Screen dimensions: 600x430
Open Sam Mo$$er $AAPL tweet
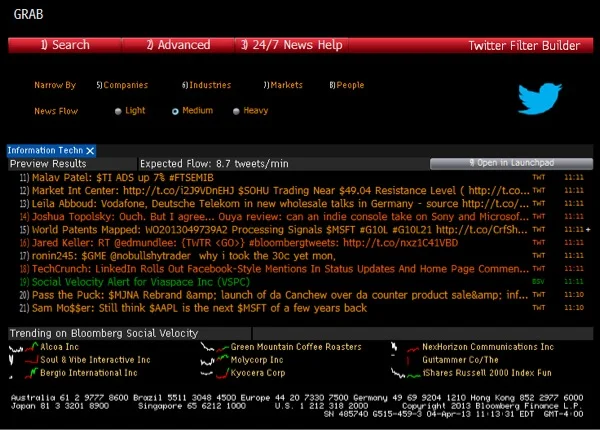(x=302, y=308)
